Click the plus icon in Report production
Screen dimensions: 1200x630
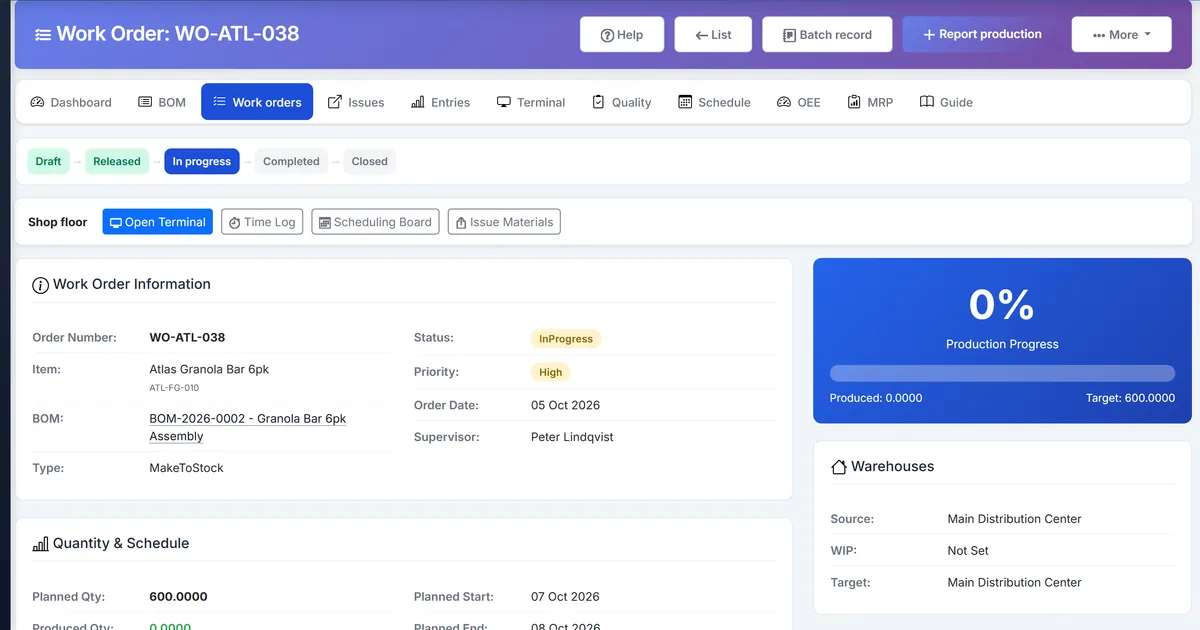[x=929, y=35]
